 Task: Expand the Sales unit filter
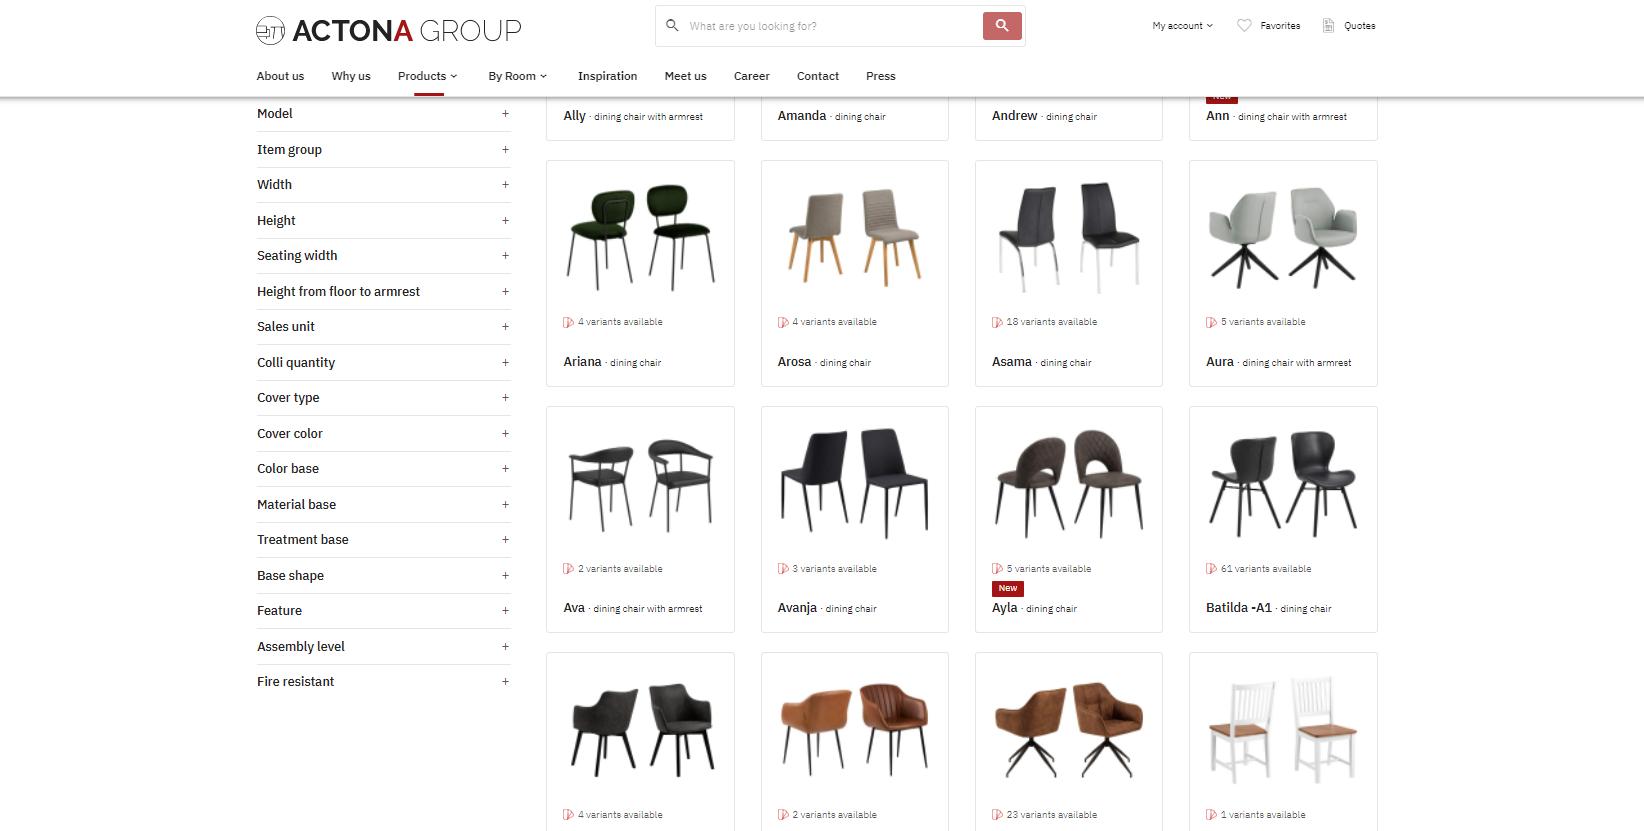click(383, 327)
